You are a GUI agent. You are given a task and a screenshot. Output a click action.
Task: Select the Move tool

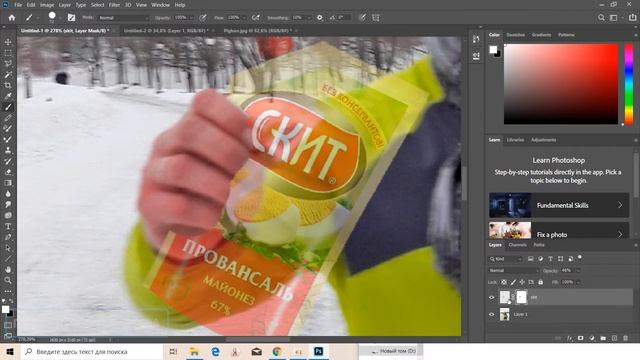coord(8,42)
